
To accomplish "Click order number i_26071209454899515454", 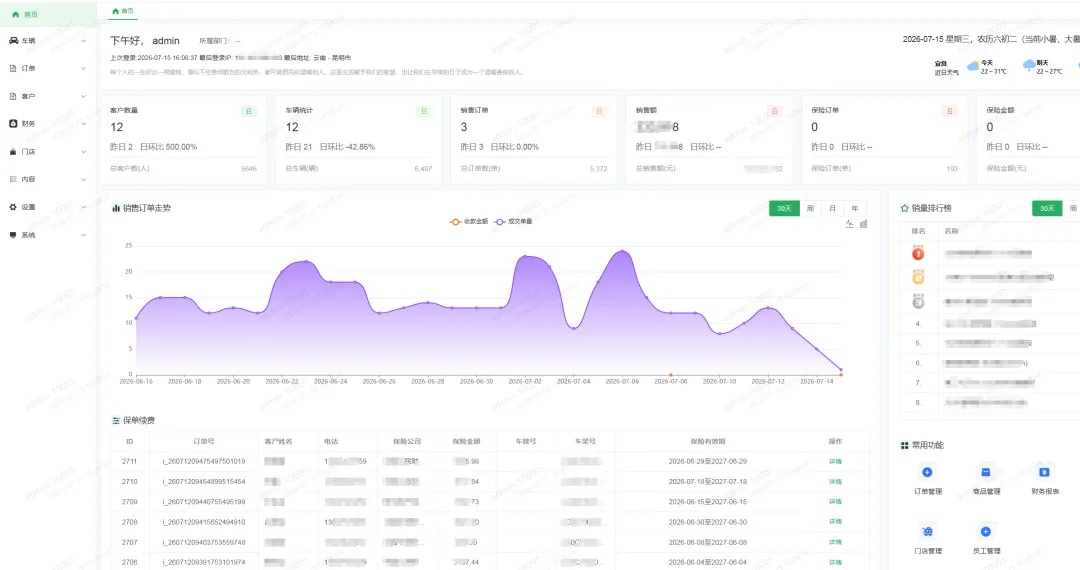I will [204, 481].
